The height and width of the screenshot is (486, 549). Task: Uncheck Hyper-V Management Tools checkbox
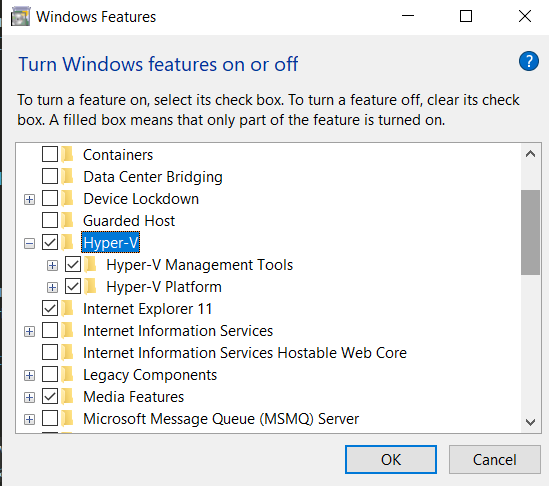point(73,264)
